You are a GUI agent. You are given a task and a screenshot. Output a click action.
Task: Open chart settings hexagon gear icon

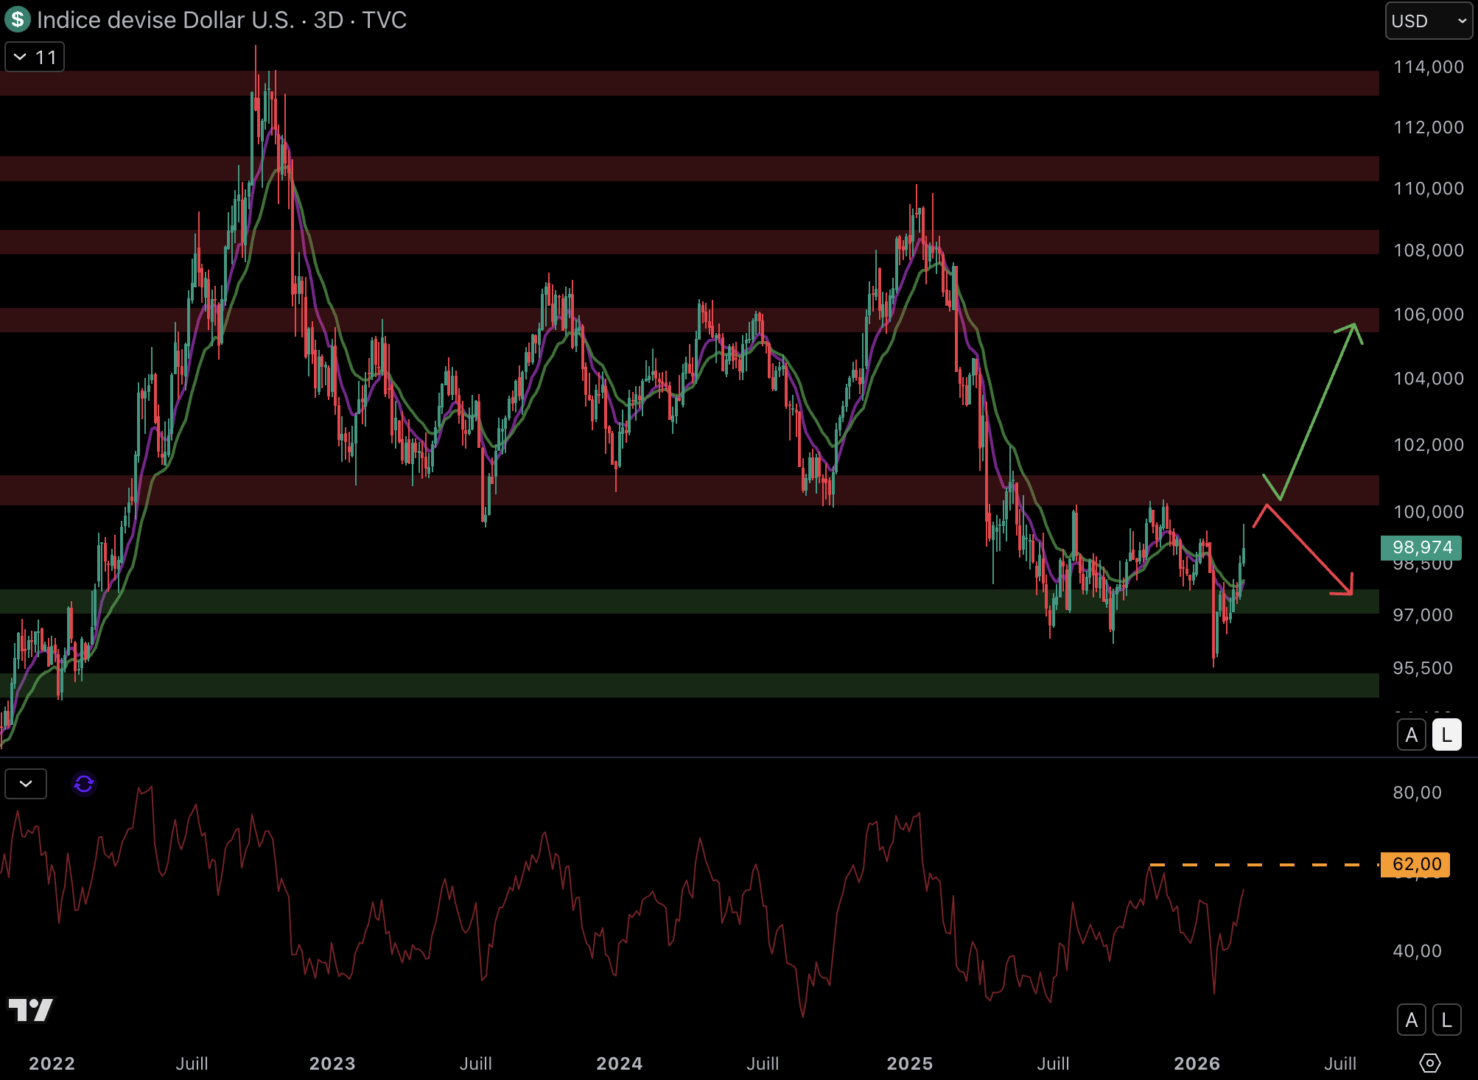[1430, 1063]
